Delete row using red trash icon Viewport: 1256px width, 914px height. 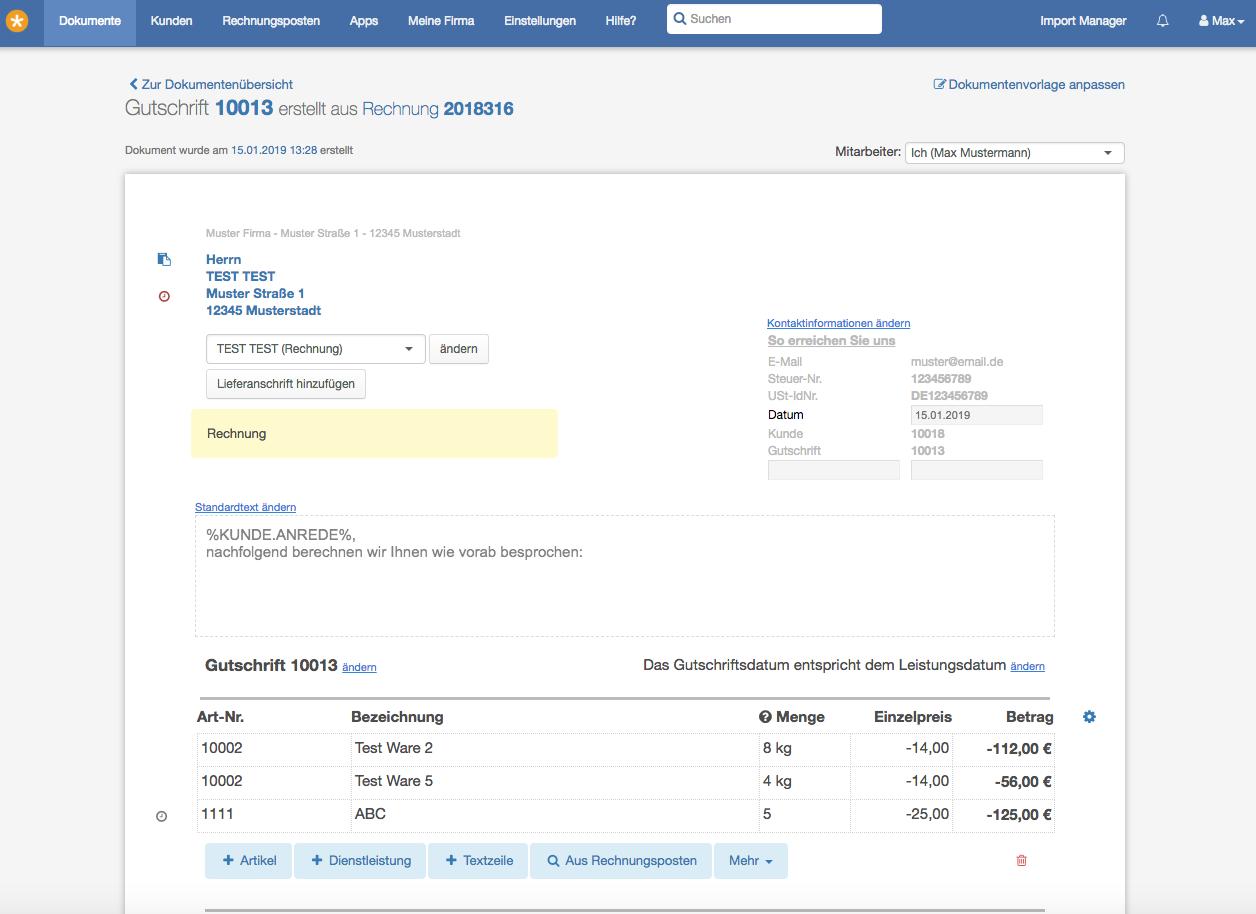click(x=1021, y=860)
